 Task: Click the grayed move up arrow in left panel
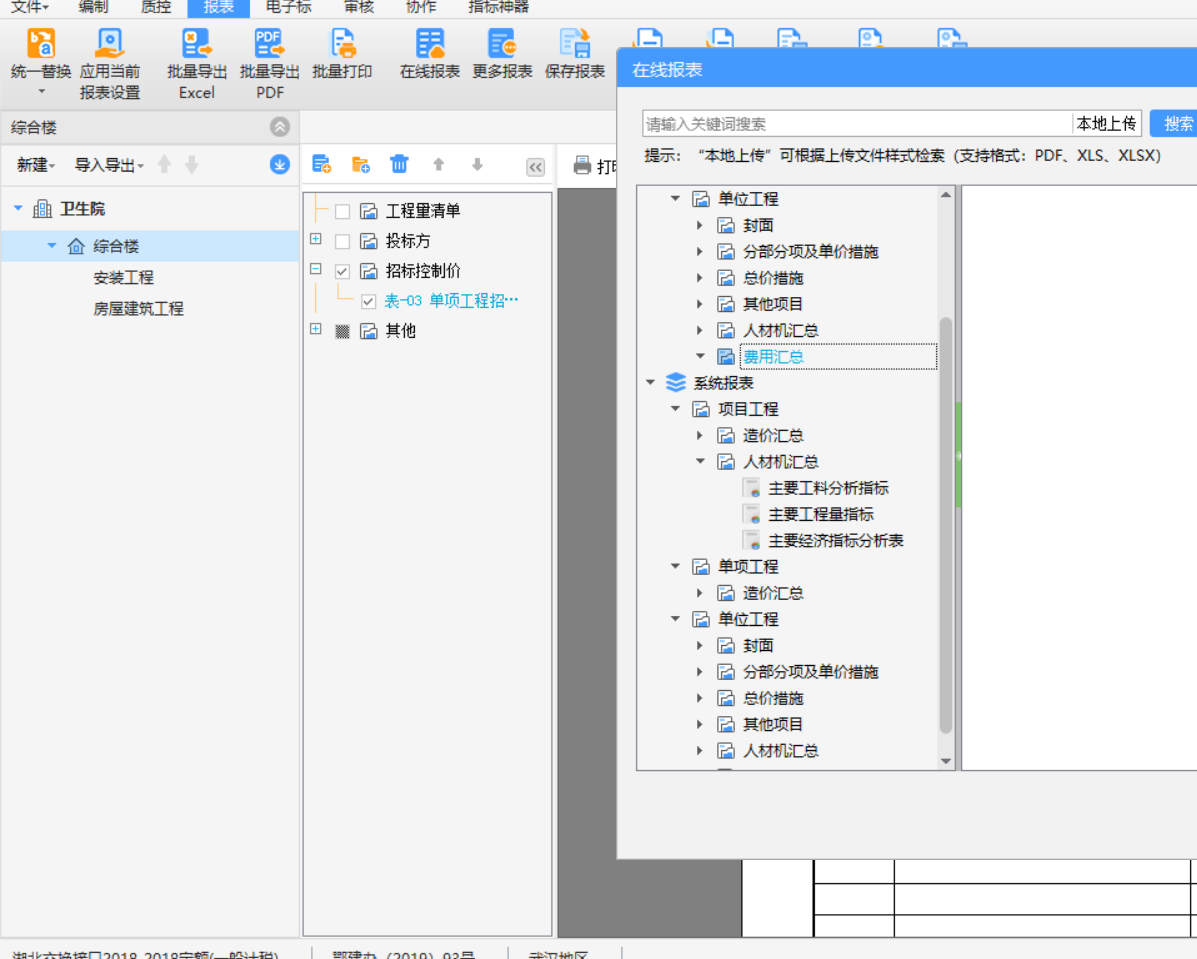tap(164, 164)
